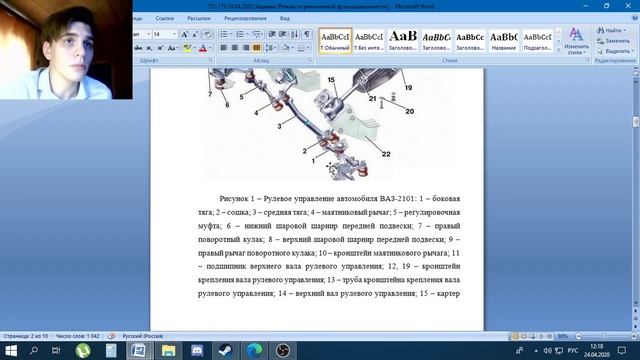This screenshot has height=360, width=640.
Task: Center the text
Action: (x=235, y=48)
